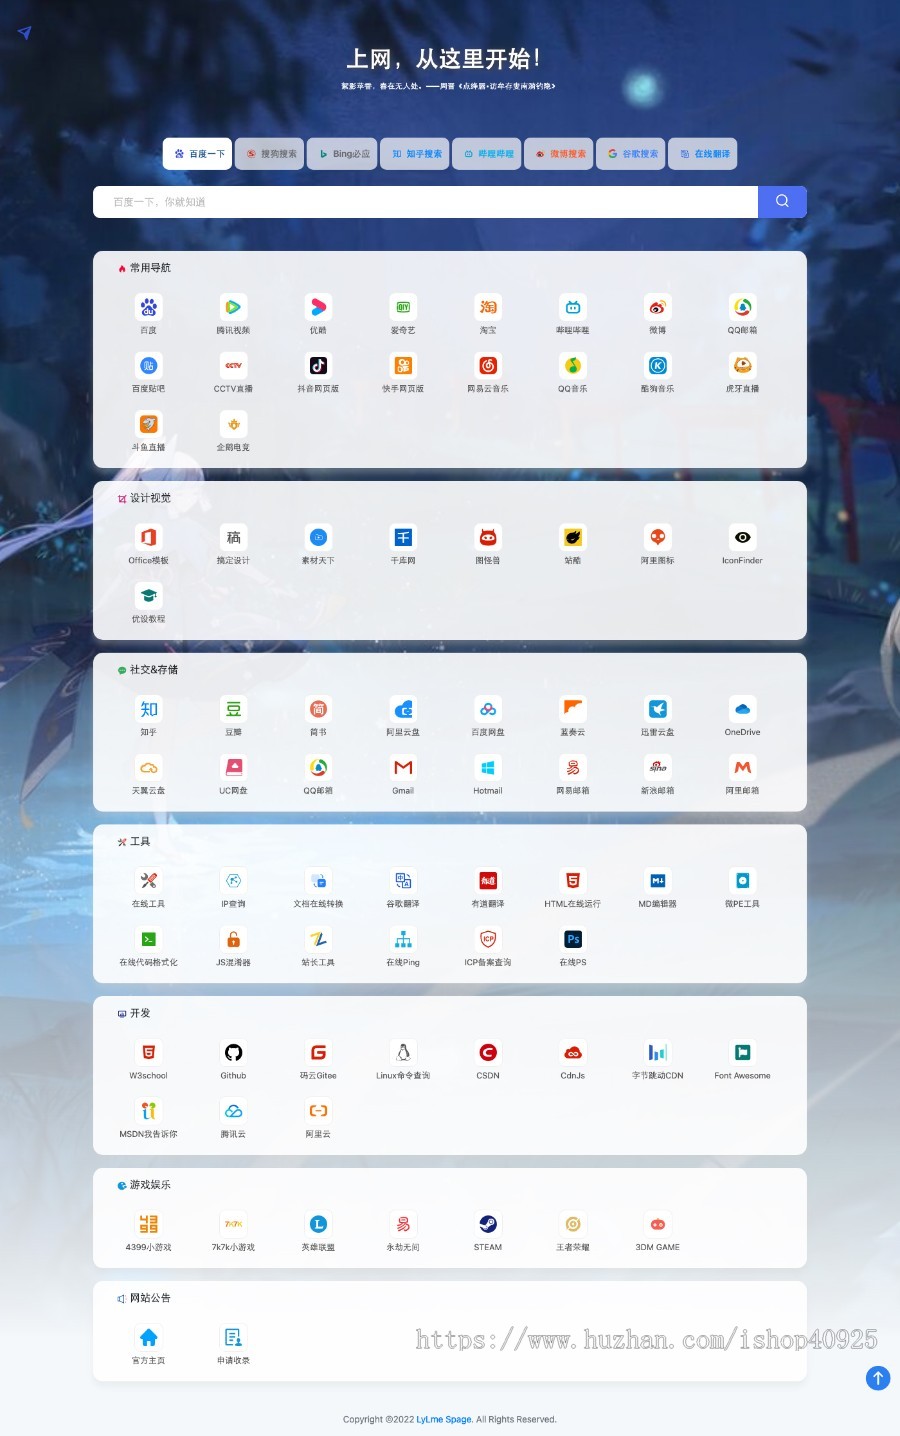Click the blue search magnifier button
The image size is (900, 1436).
click(782, 202)
